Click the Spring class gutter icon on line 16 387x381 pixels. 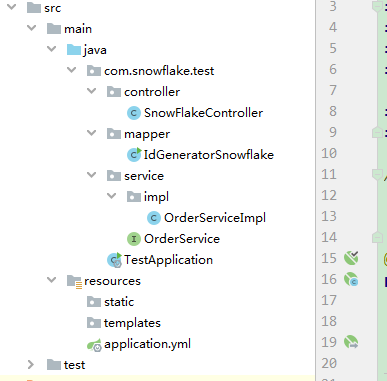coord(351,279)
